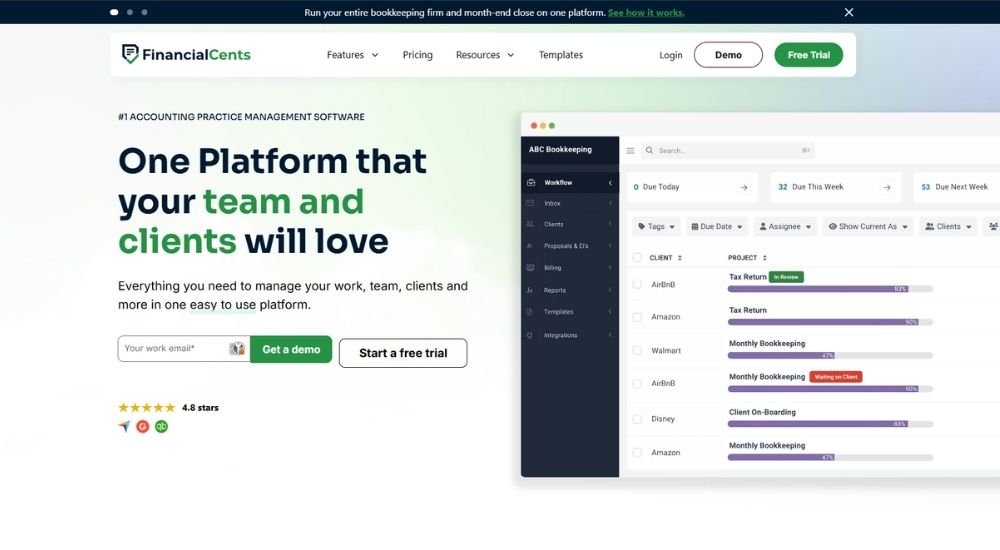Select the first carousel dot in banner
The image size is (1000, 550).
pyautogui.click(x=114, y=12)
